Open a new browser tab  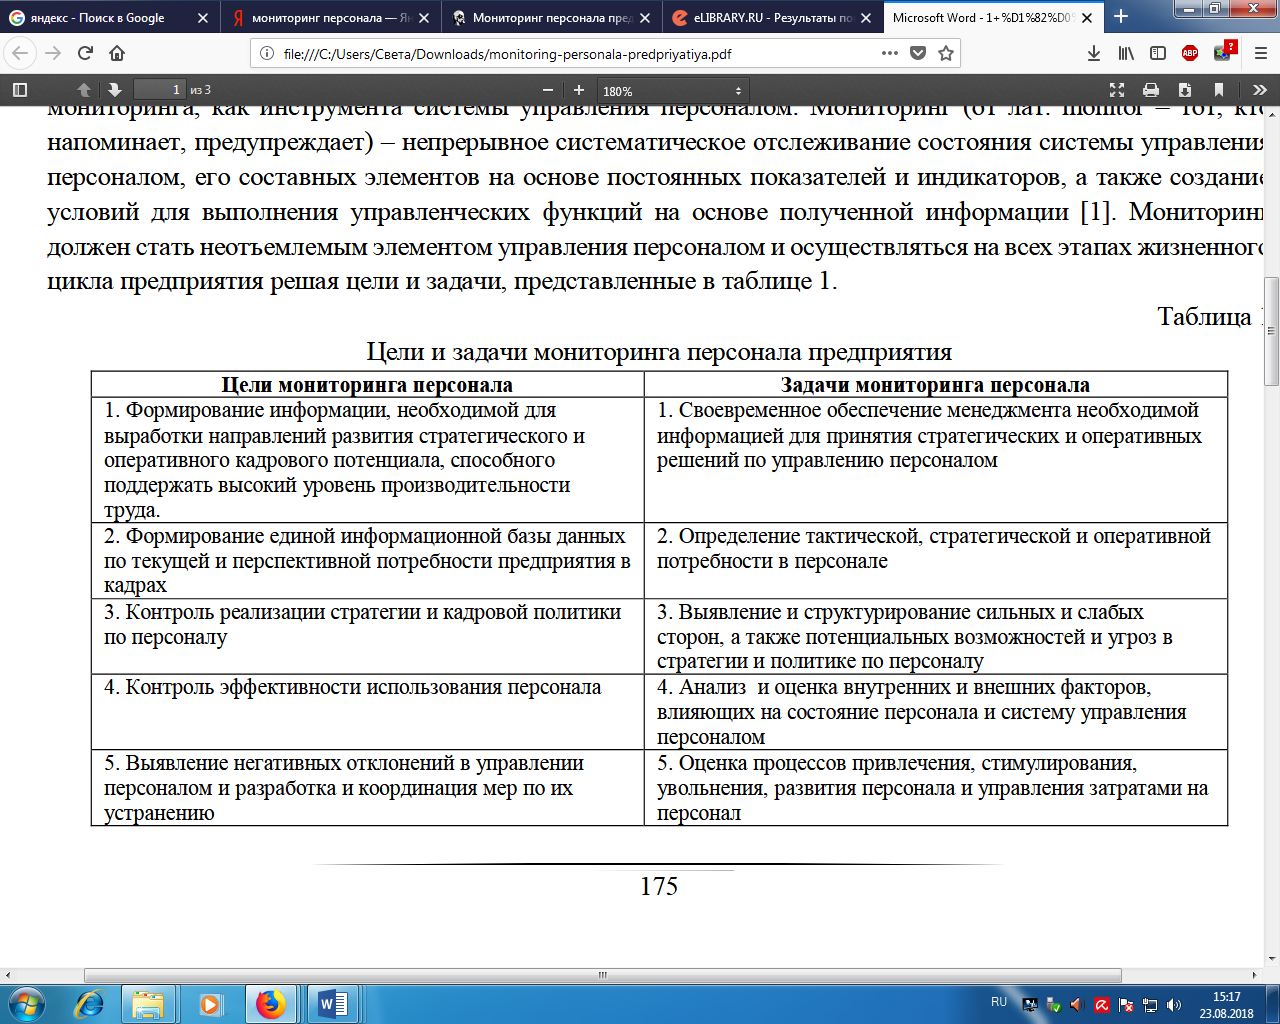point(1121,17)
